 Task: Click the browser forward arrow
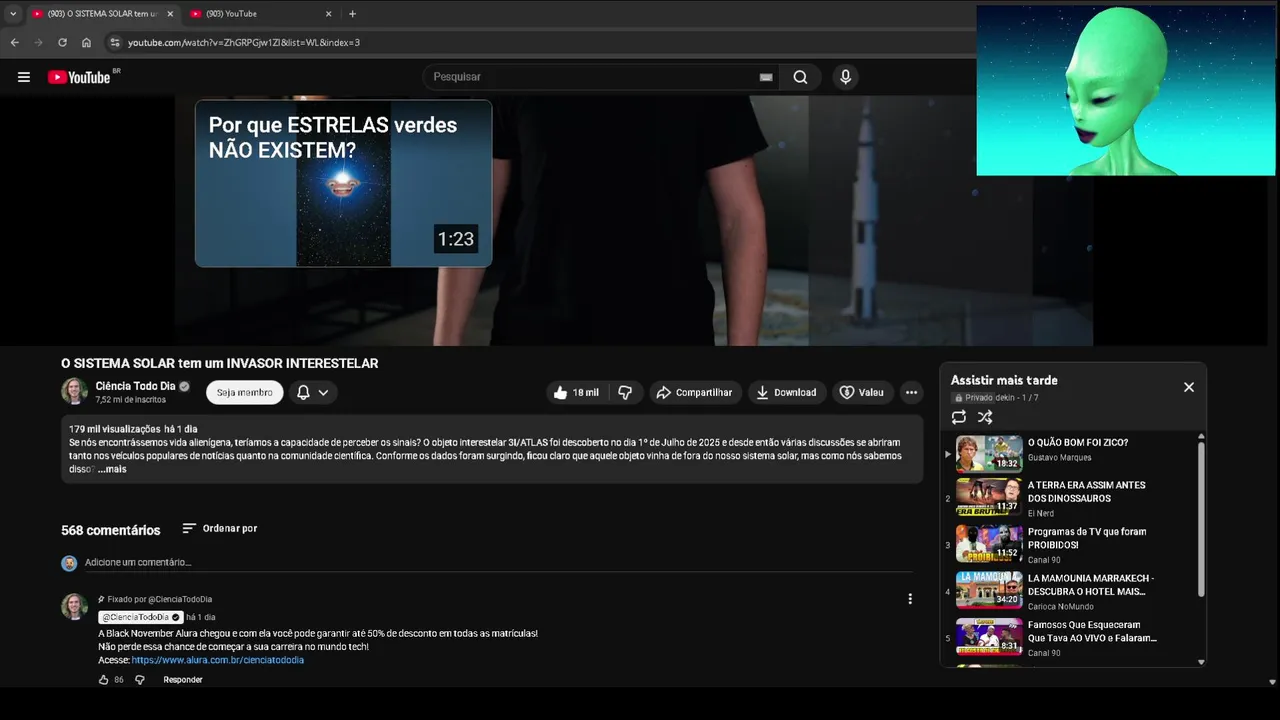pos(38,43)
